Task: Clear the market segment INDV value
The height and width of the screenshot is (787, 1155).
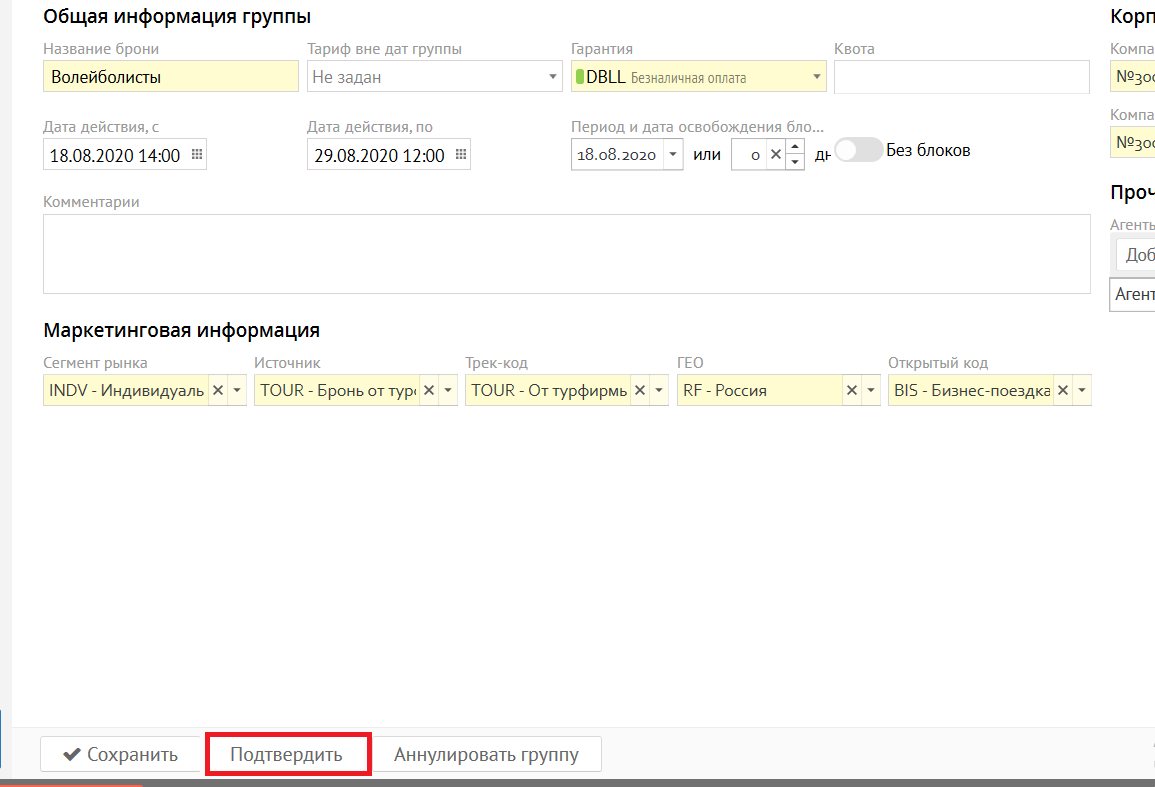Action: coord(217,390)
